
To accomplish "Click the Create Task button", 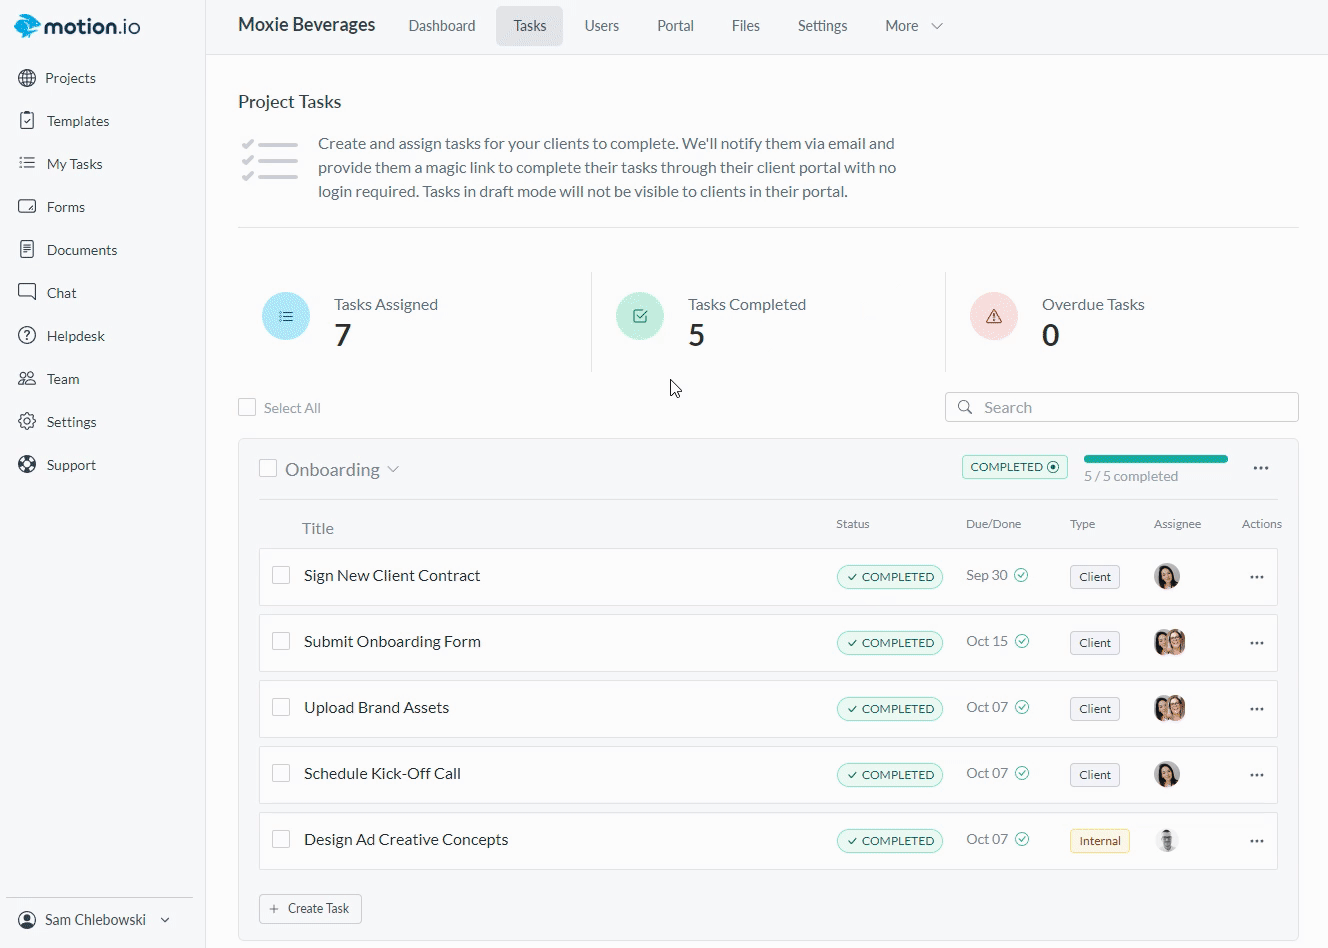I will coord(310,908).
